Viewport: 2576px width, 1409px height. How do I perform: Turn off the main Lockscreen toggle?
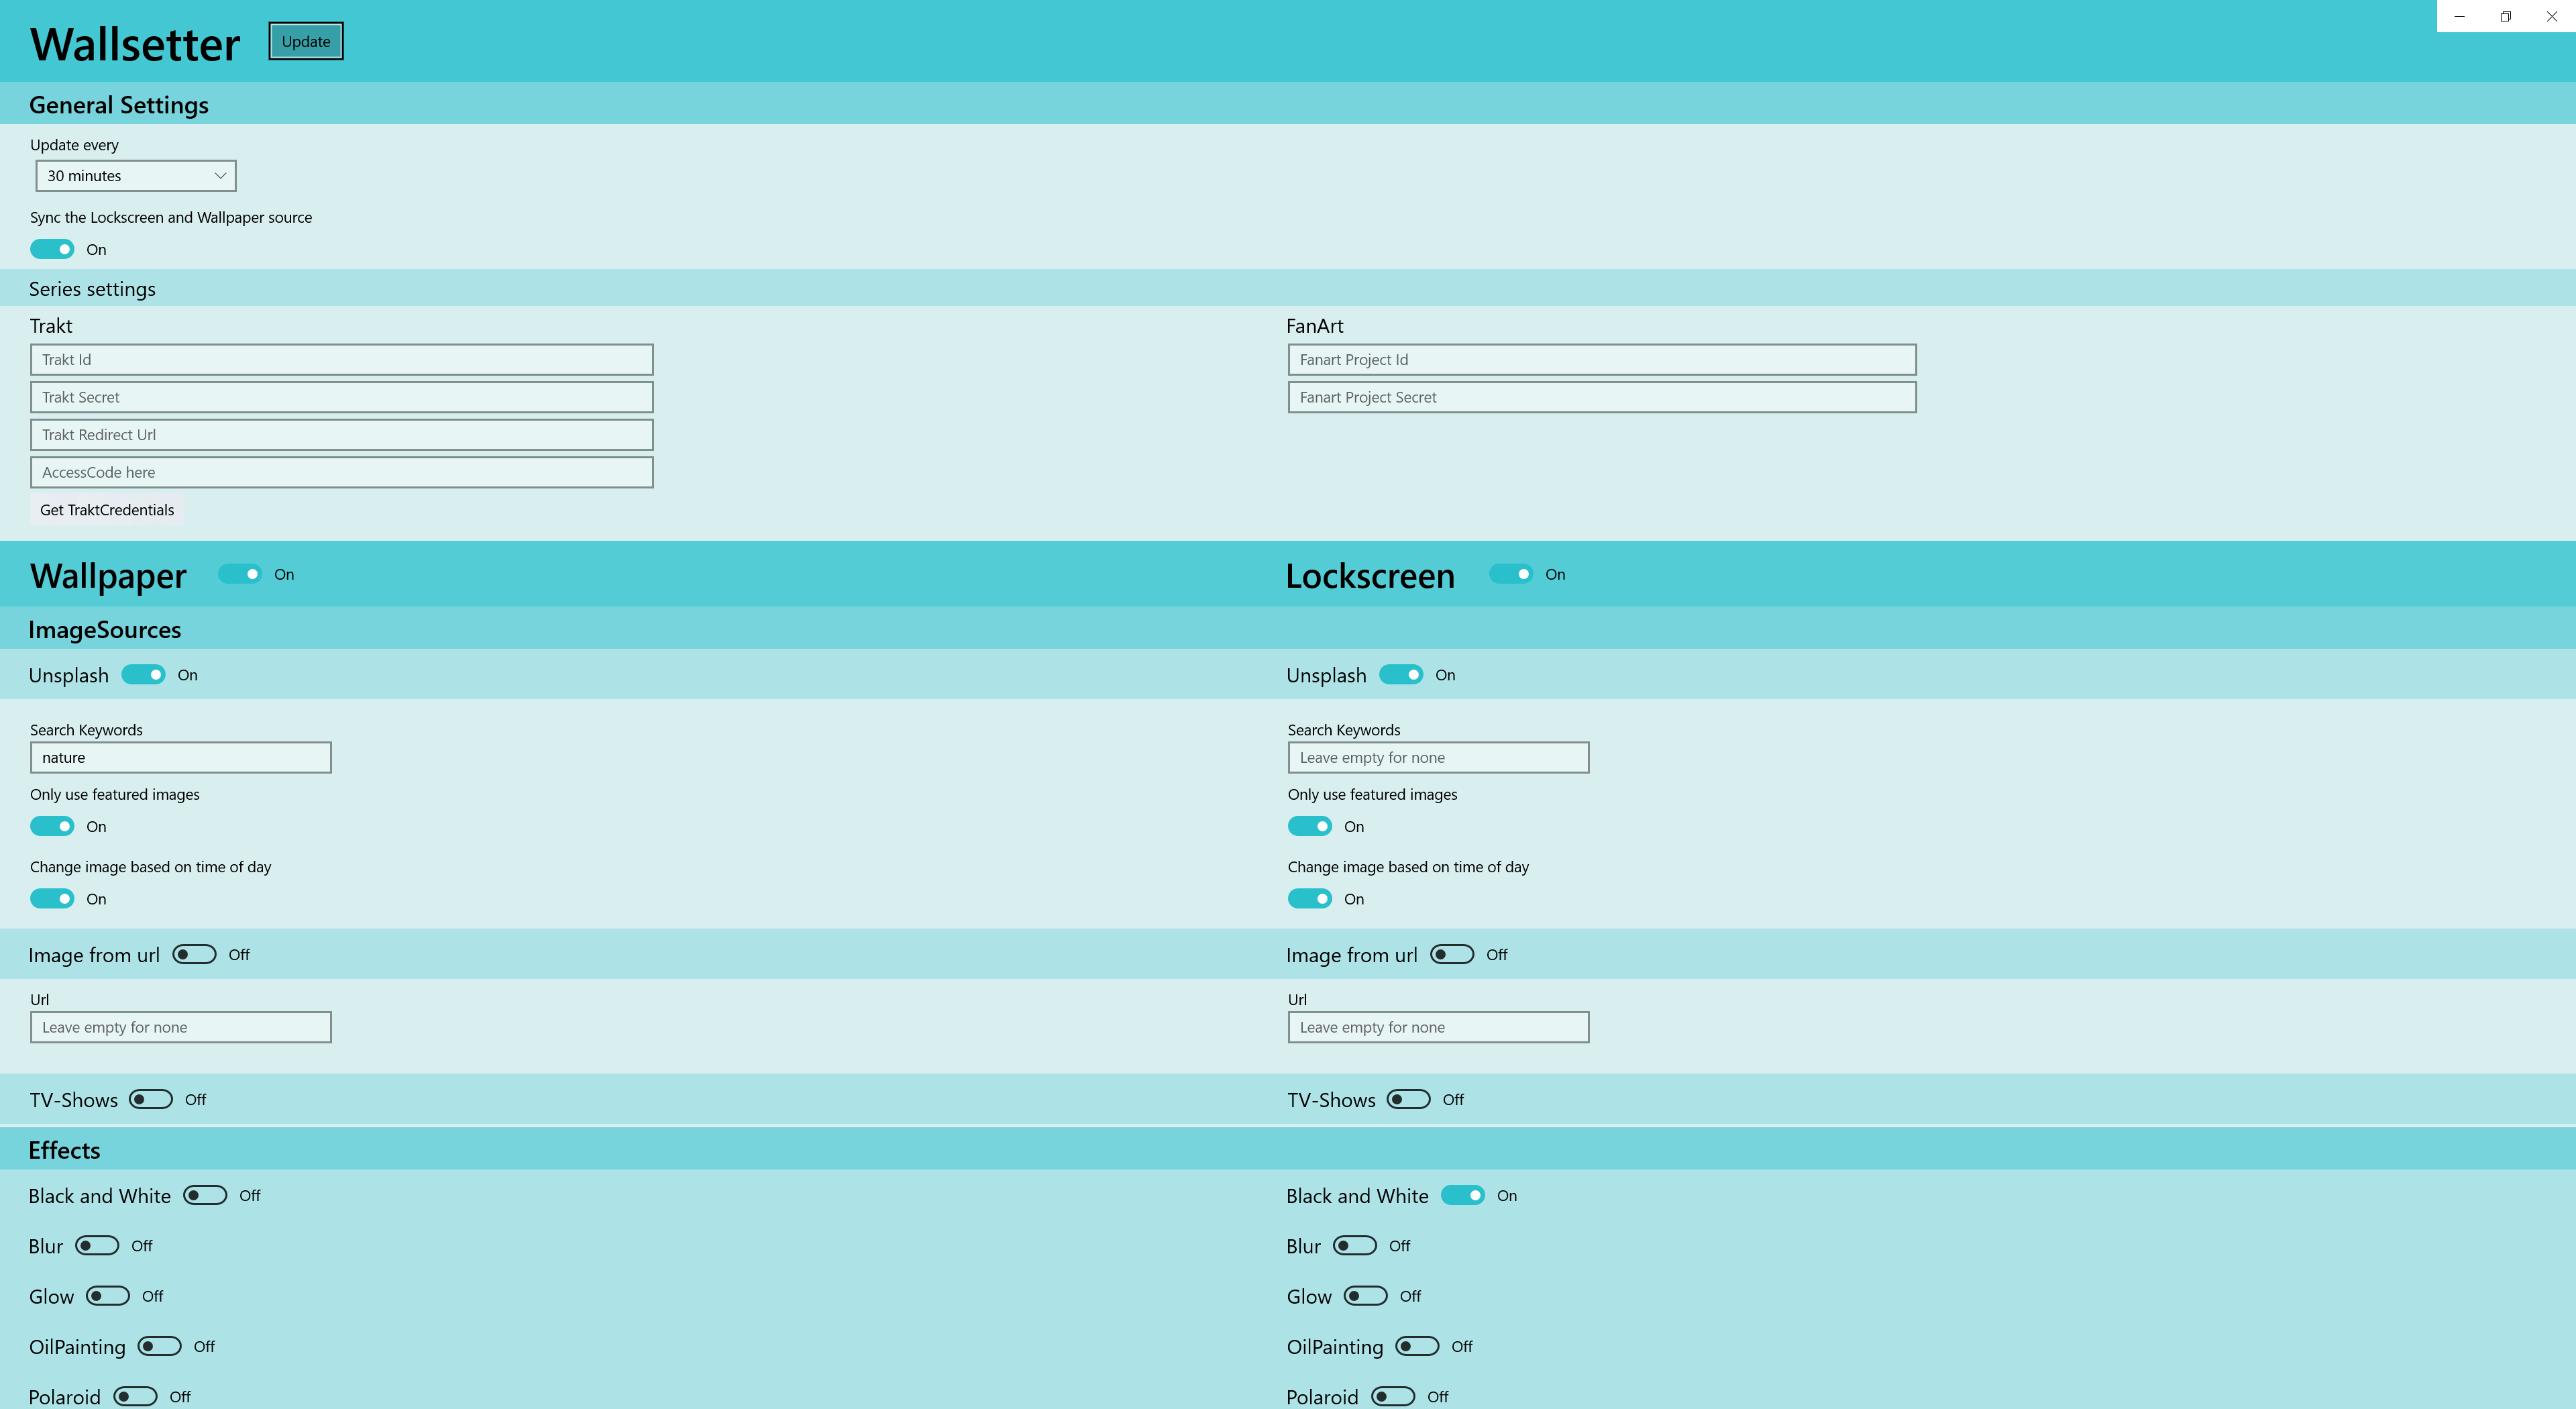coord(1510,574)
